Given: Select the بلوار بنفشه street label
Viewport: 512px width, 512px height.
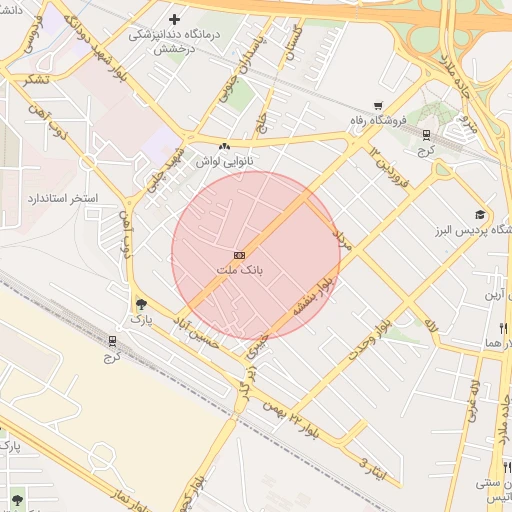Looking at the screenshot, I should click(x=313, y=295).
